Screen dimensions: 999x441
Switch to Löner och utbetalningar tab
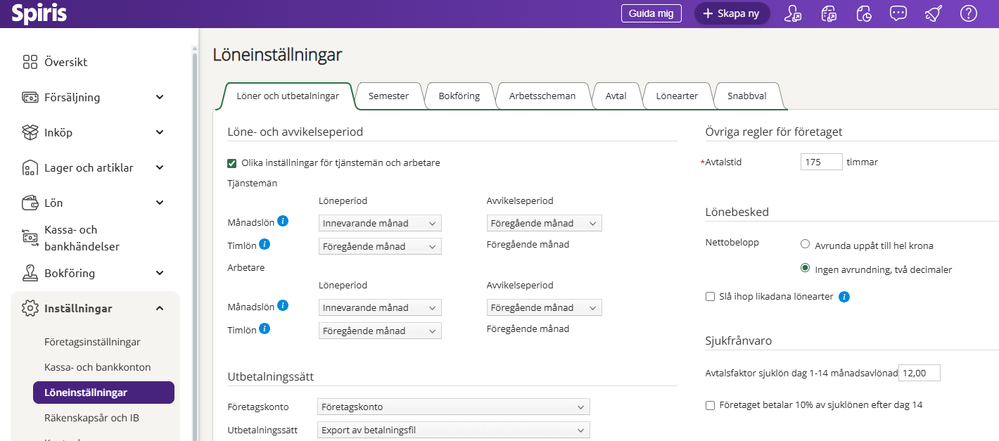point(287,96)
